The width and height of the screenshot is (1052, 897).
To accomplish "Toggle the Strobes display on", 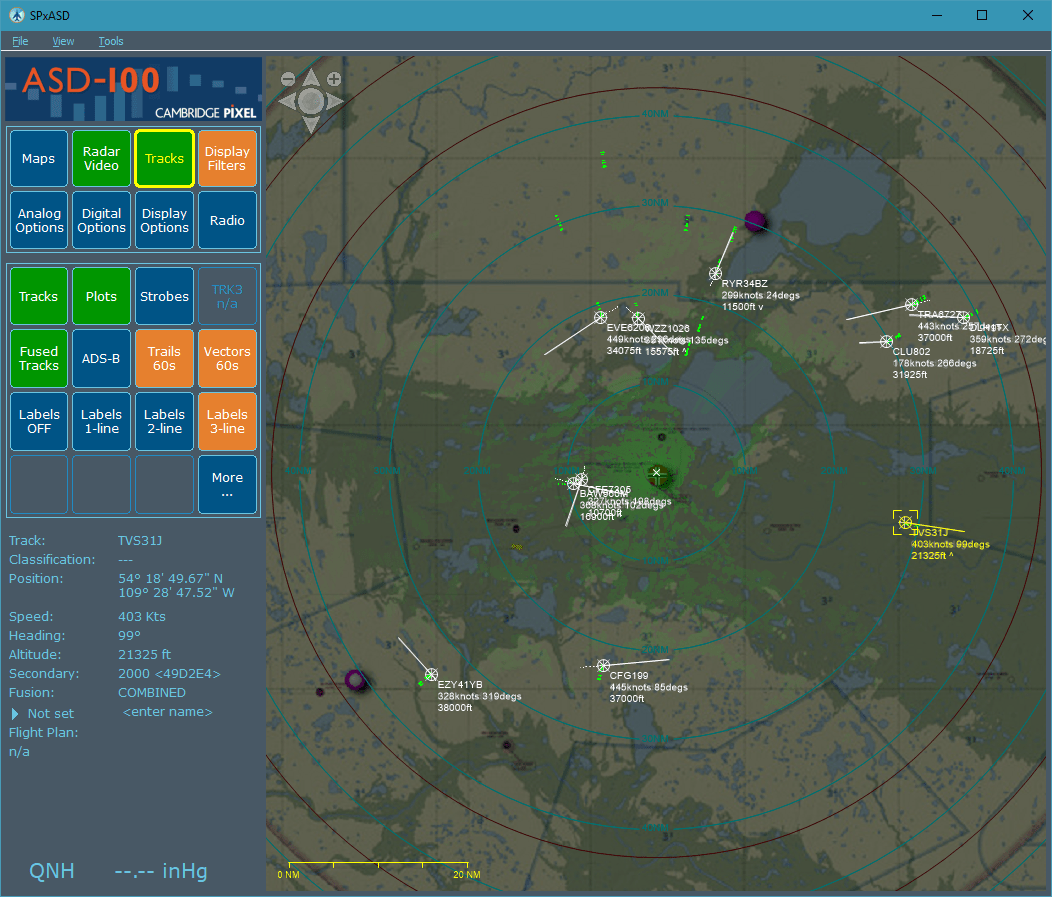I will pos(164,295).
